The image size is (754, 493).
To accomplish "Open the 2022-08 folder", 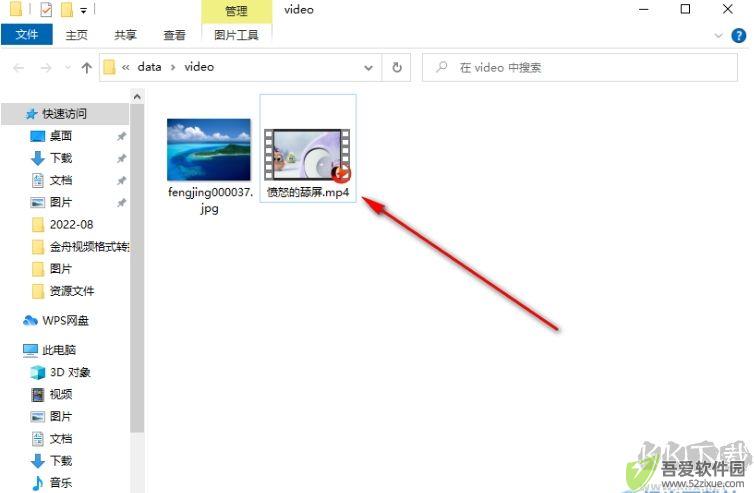I will pyautogui.click(x=71, y=225).
